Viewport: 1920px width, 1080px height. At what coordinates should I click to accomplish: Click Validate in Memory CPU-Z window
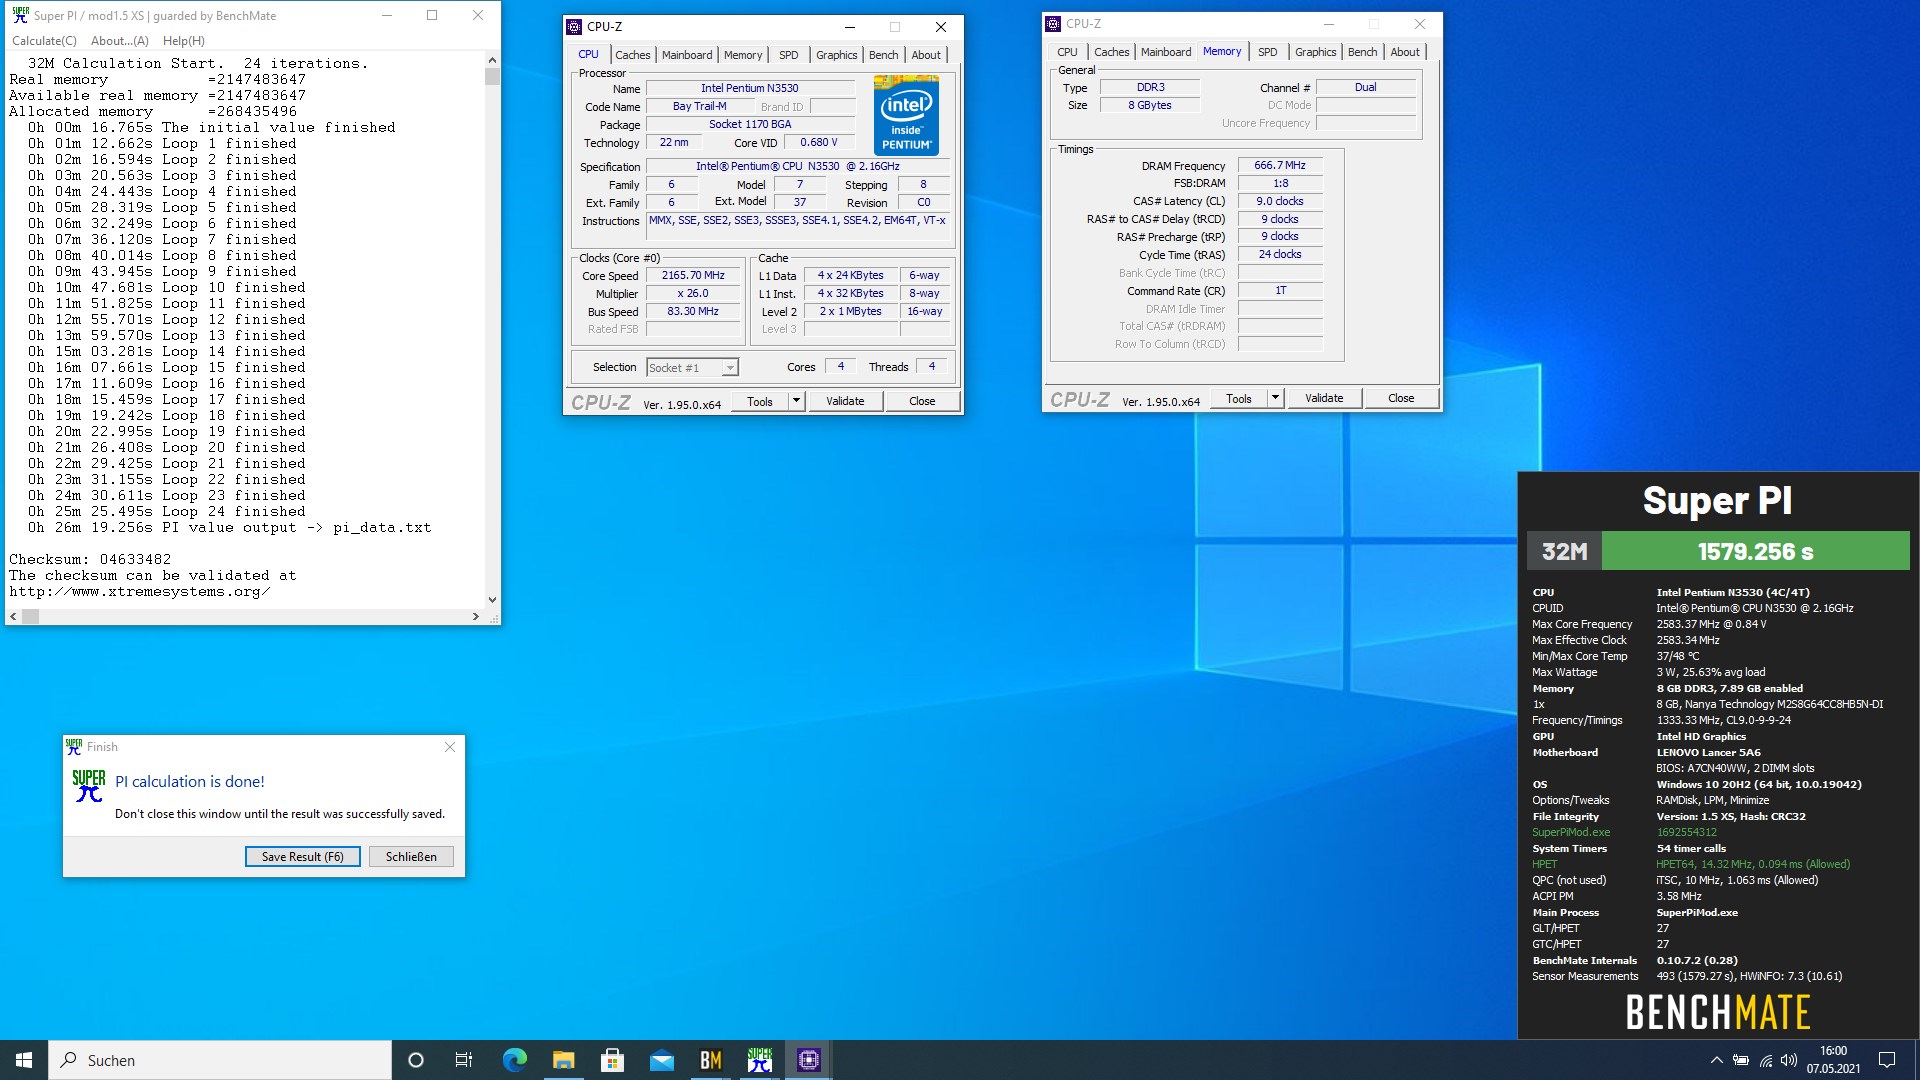[1324, 398]
